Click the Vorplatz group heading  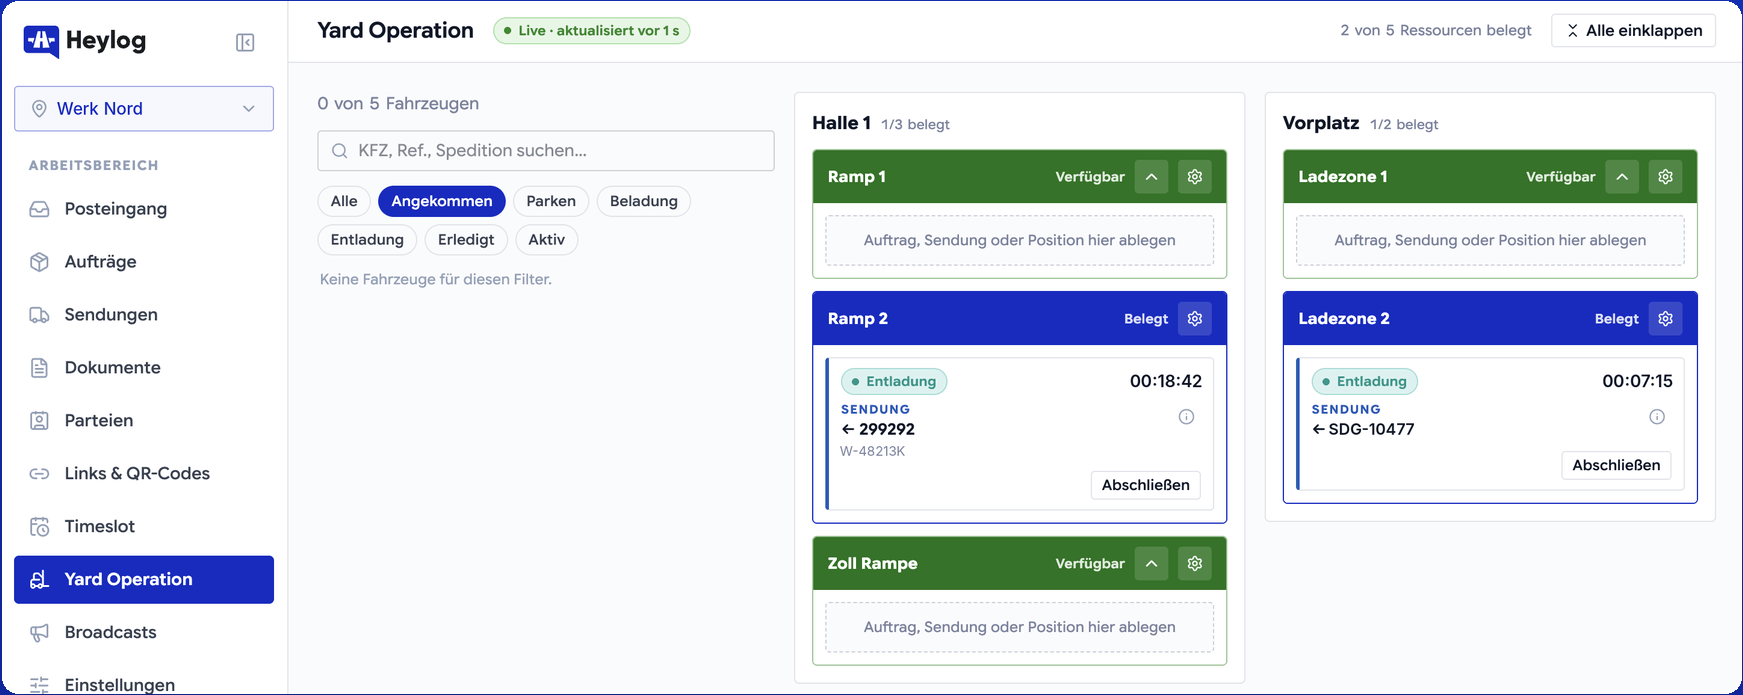[1321, 123]
